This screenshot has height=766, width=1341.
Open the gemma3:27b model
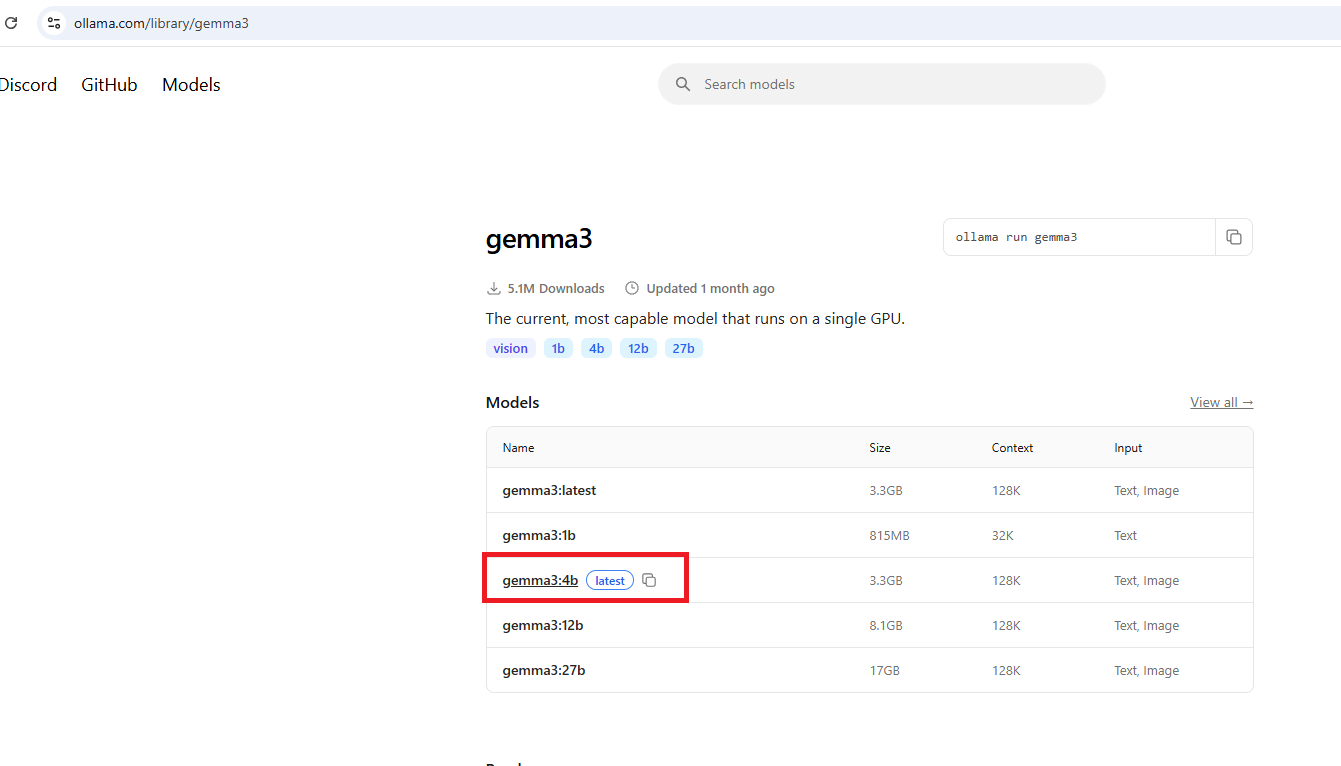(544, 670)
